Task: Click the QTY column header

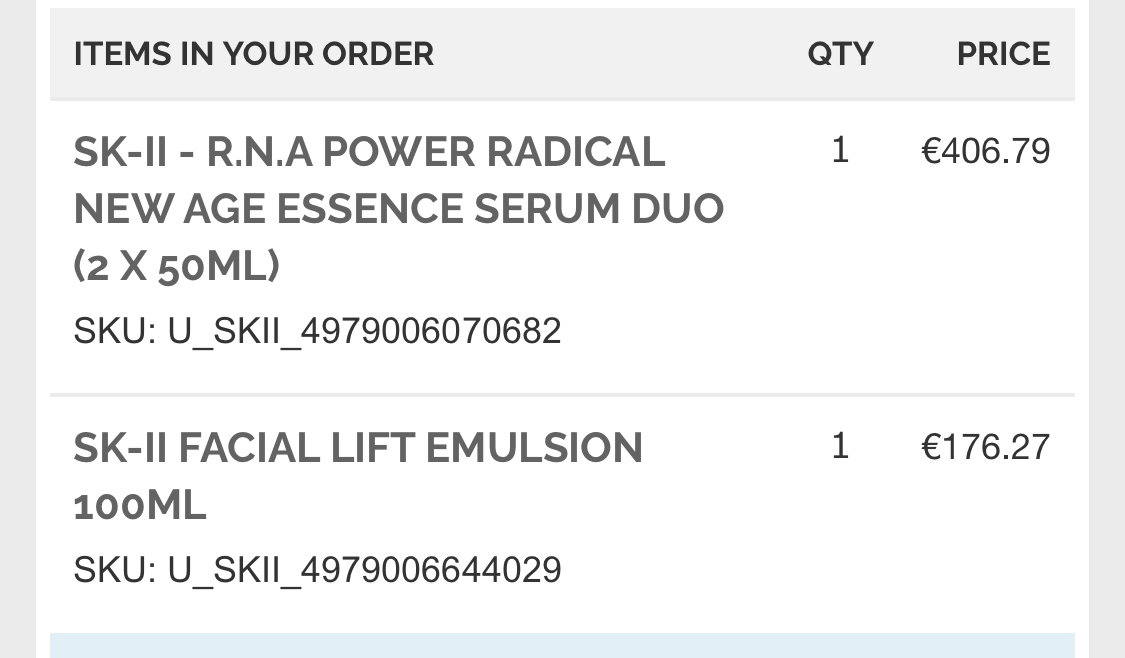Action: 840,54
